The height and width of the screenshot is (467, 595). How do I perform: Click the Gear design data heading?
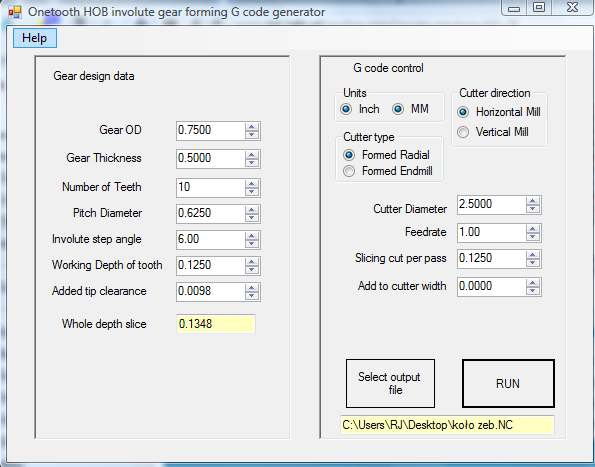[94, 76]
